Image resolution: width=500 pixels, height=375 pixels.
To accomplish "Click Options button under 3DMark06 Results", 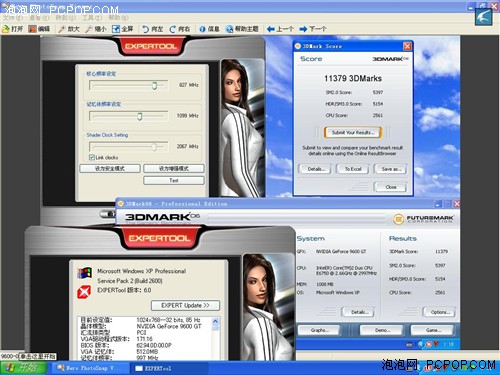I will [439, 312].
